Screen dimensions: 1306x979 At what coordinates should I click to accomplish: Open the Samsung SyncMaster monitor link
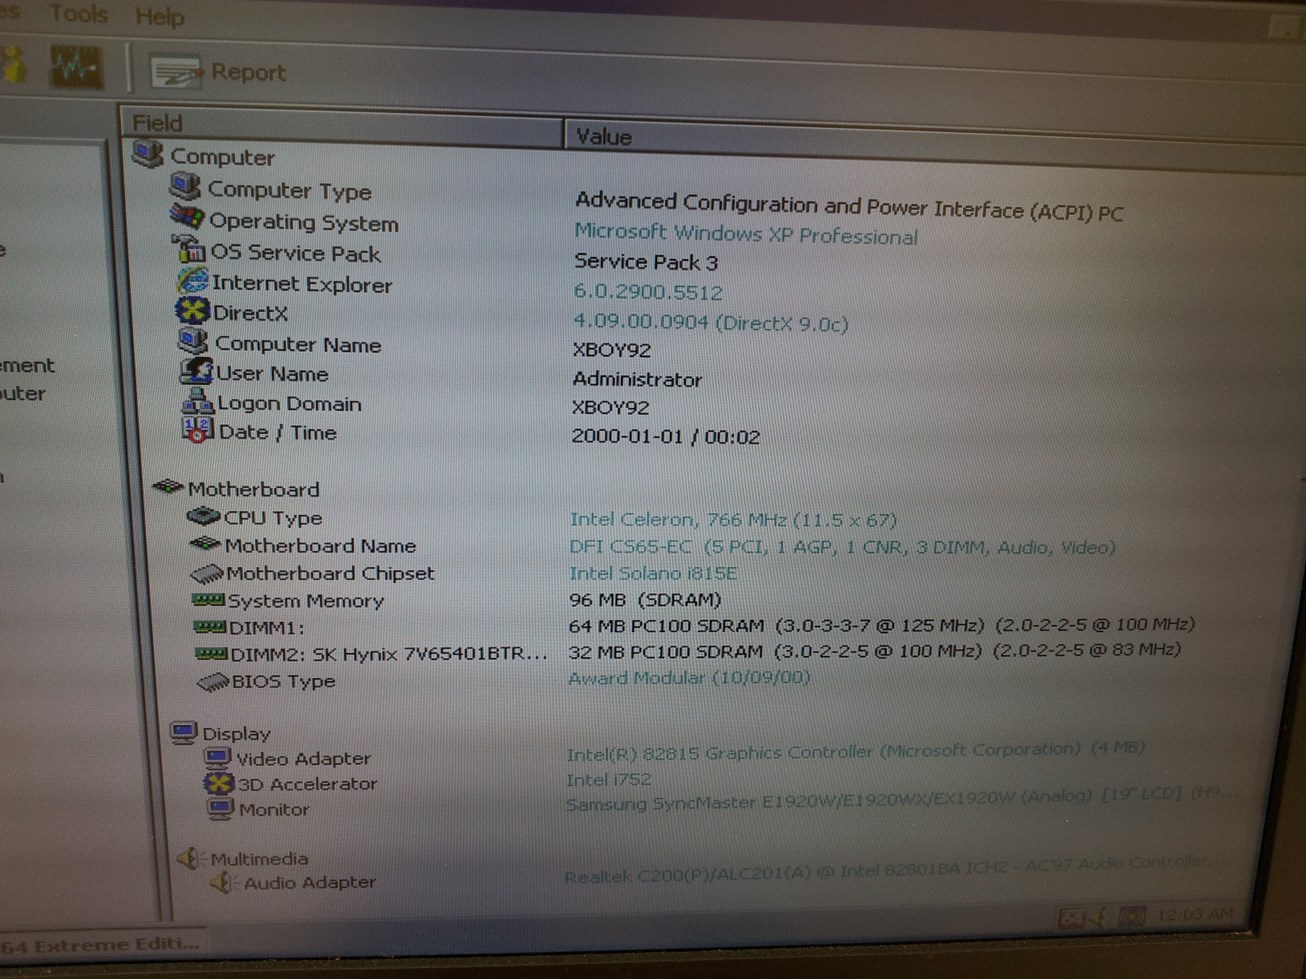(x=900, y=798)
